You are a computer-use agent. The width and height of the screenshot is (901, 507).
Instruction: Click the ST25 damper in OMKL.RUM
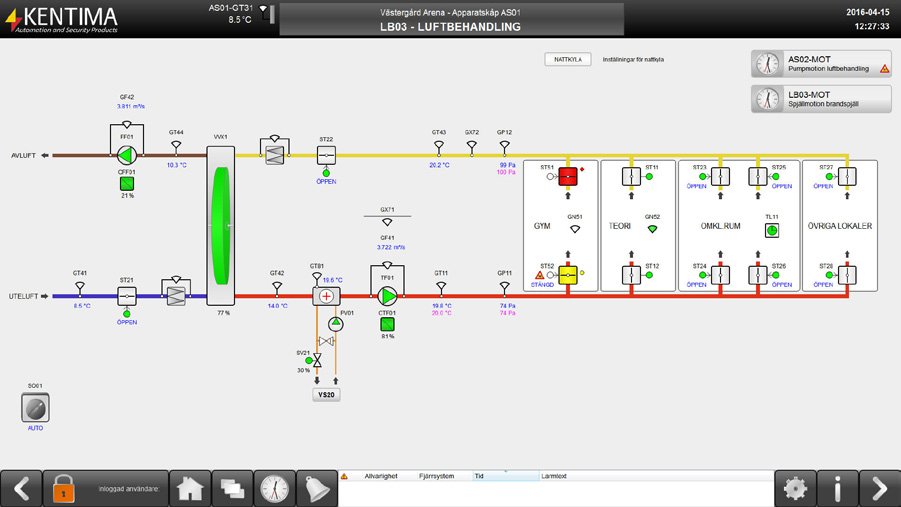point(757,176)
